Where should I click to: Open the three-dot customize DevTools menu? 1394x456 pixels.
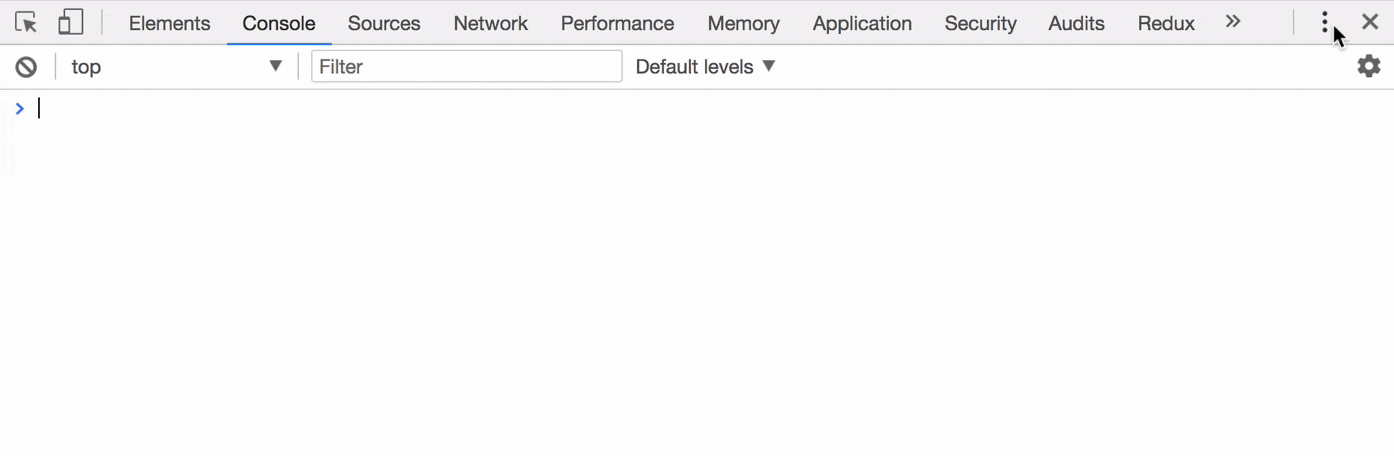coord(1325,22)
